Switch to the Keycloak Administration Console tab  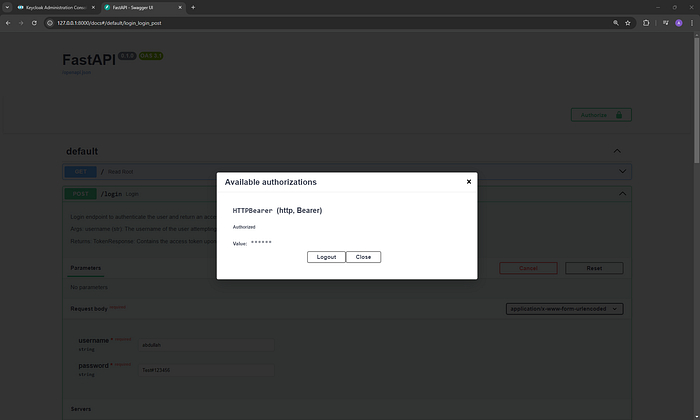coord(56,8)
